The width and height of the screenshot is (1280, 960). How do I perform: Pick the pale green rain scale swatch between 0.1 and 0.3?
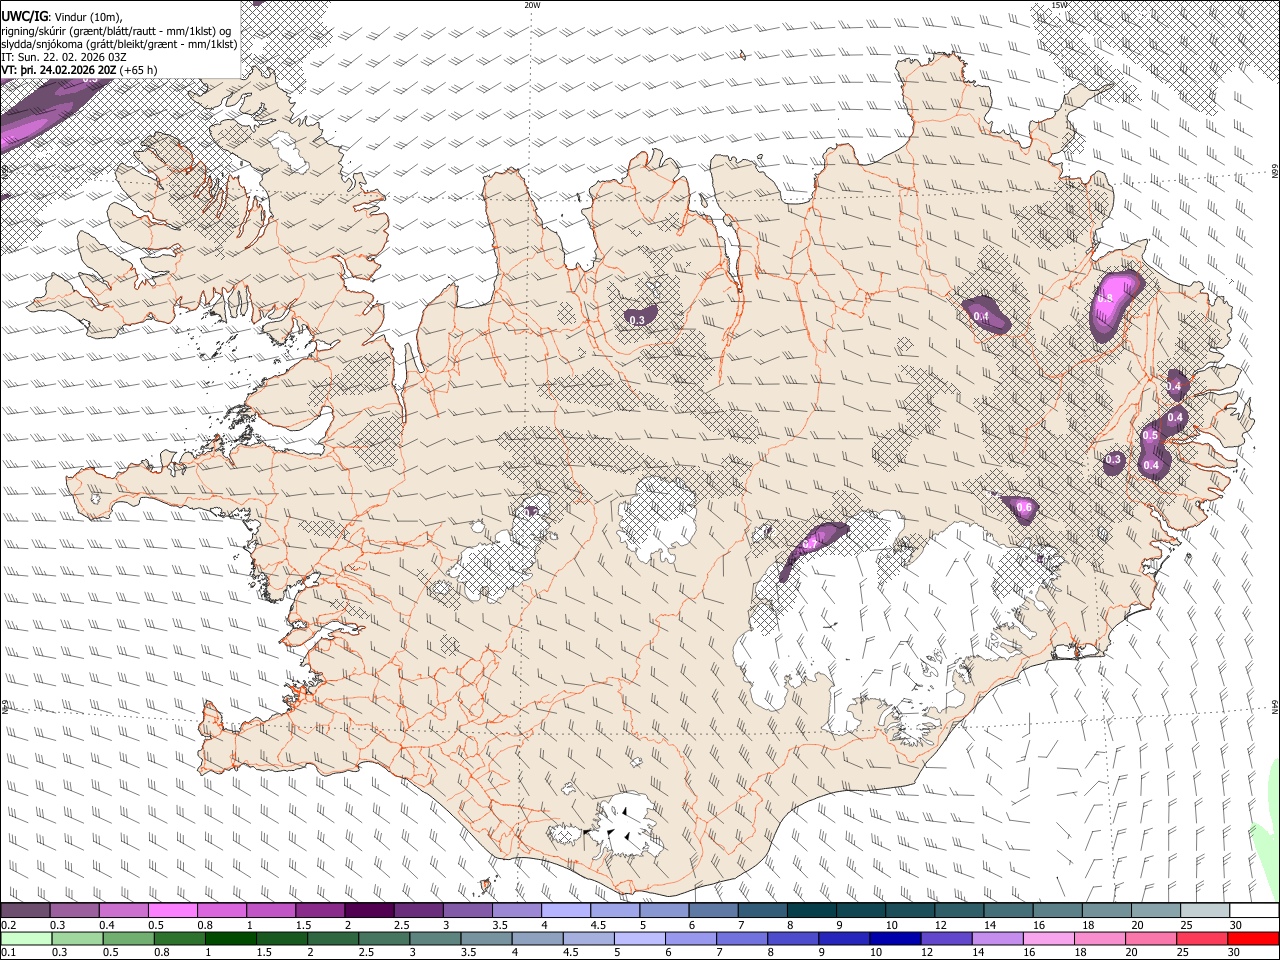tap(26, 938)
